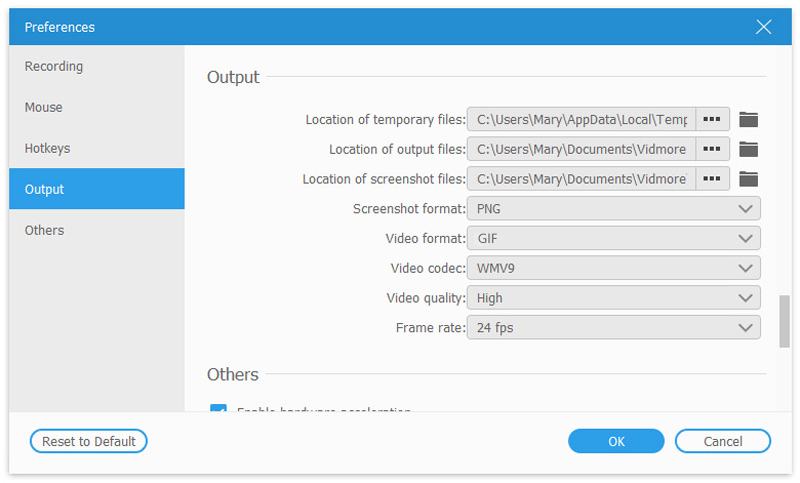Open folder for screenshot files location
The width and height of the screenshot is (800, 483).
click(748, 180)
